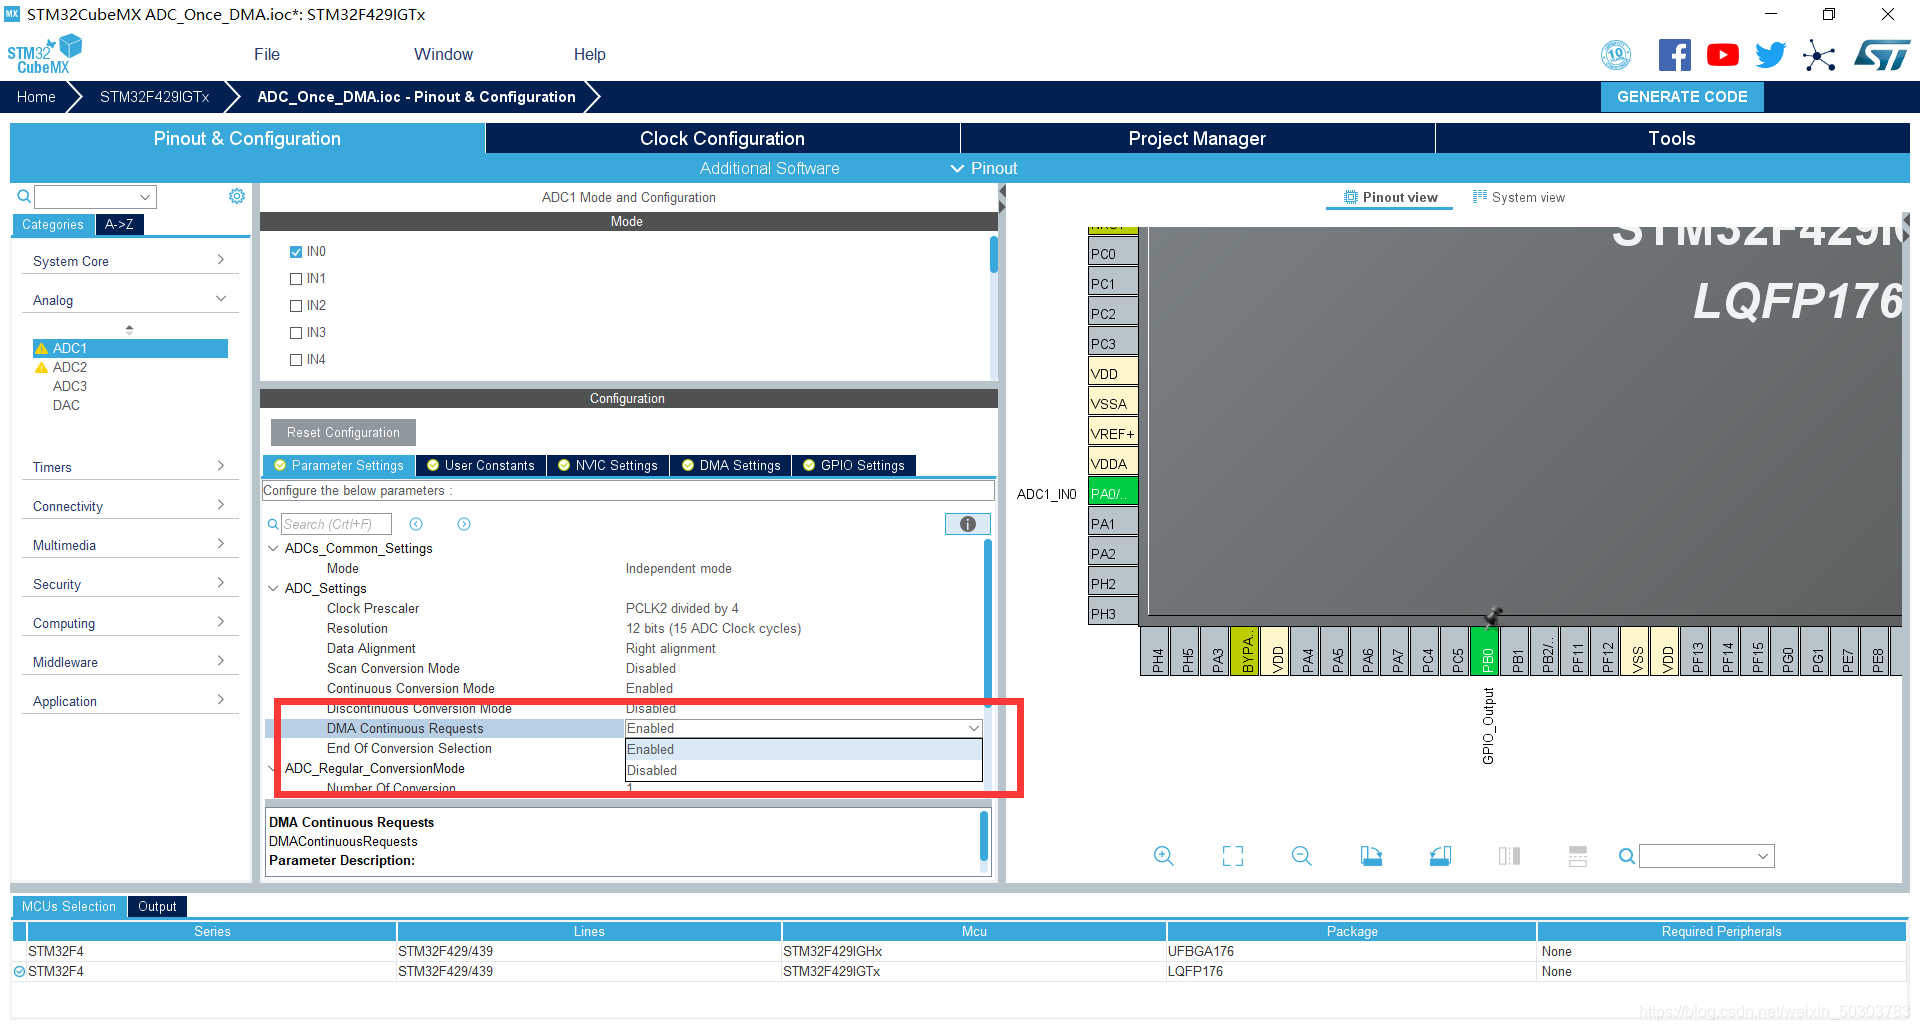This screenshot has width=1920, height=1030.
Task: Choose Enabled in the dropdown list
Action: tap(803, 749)
